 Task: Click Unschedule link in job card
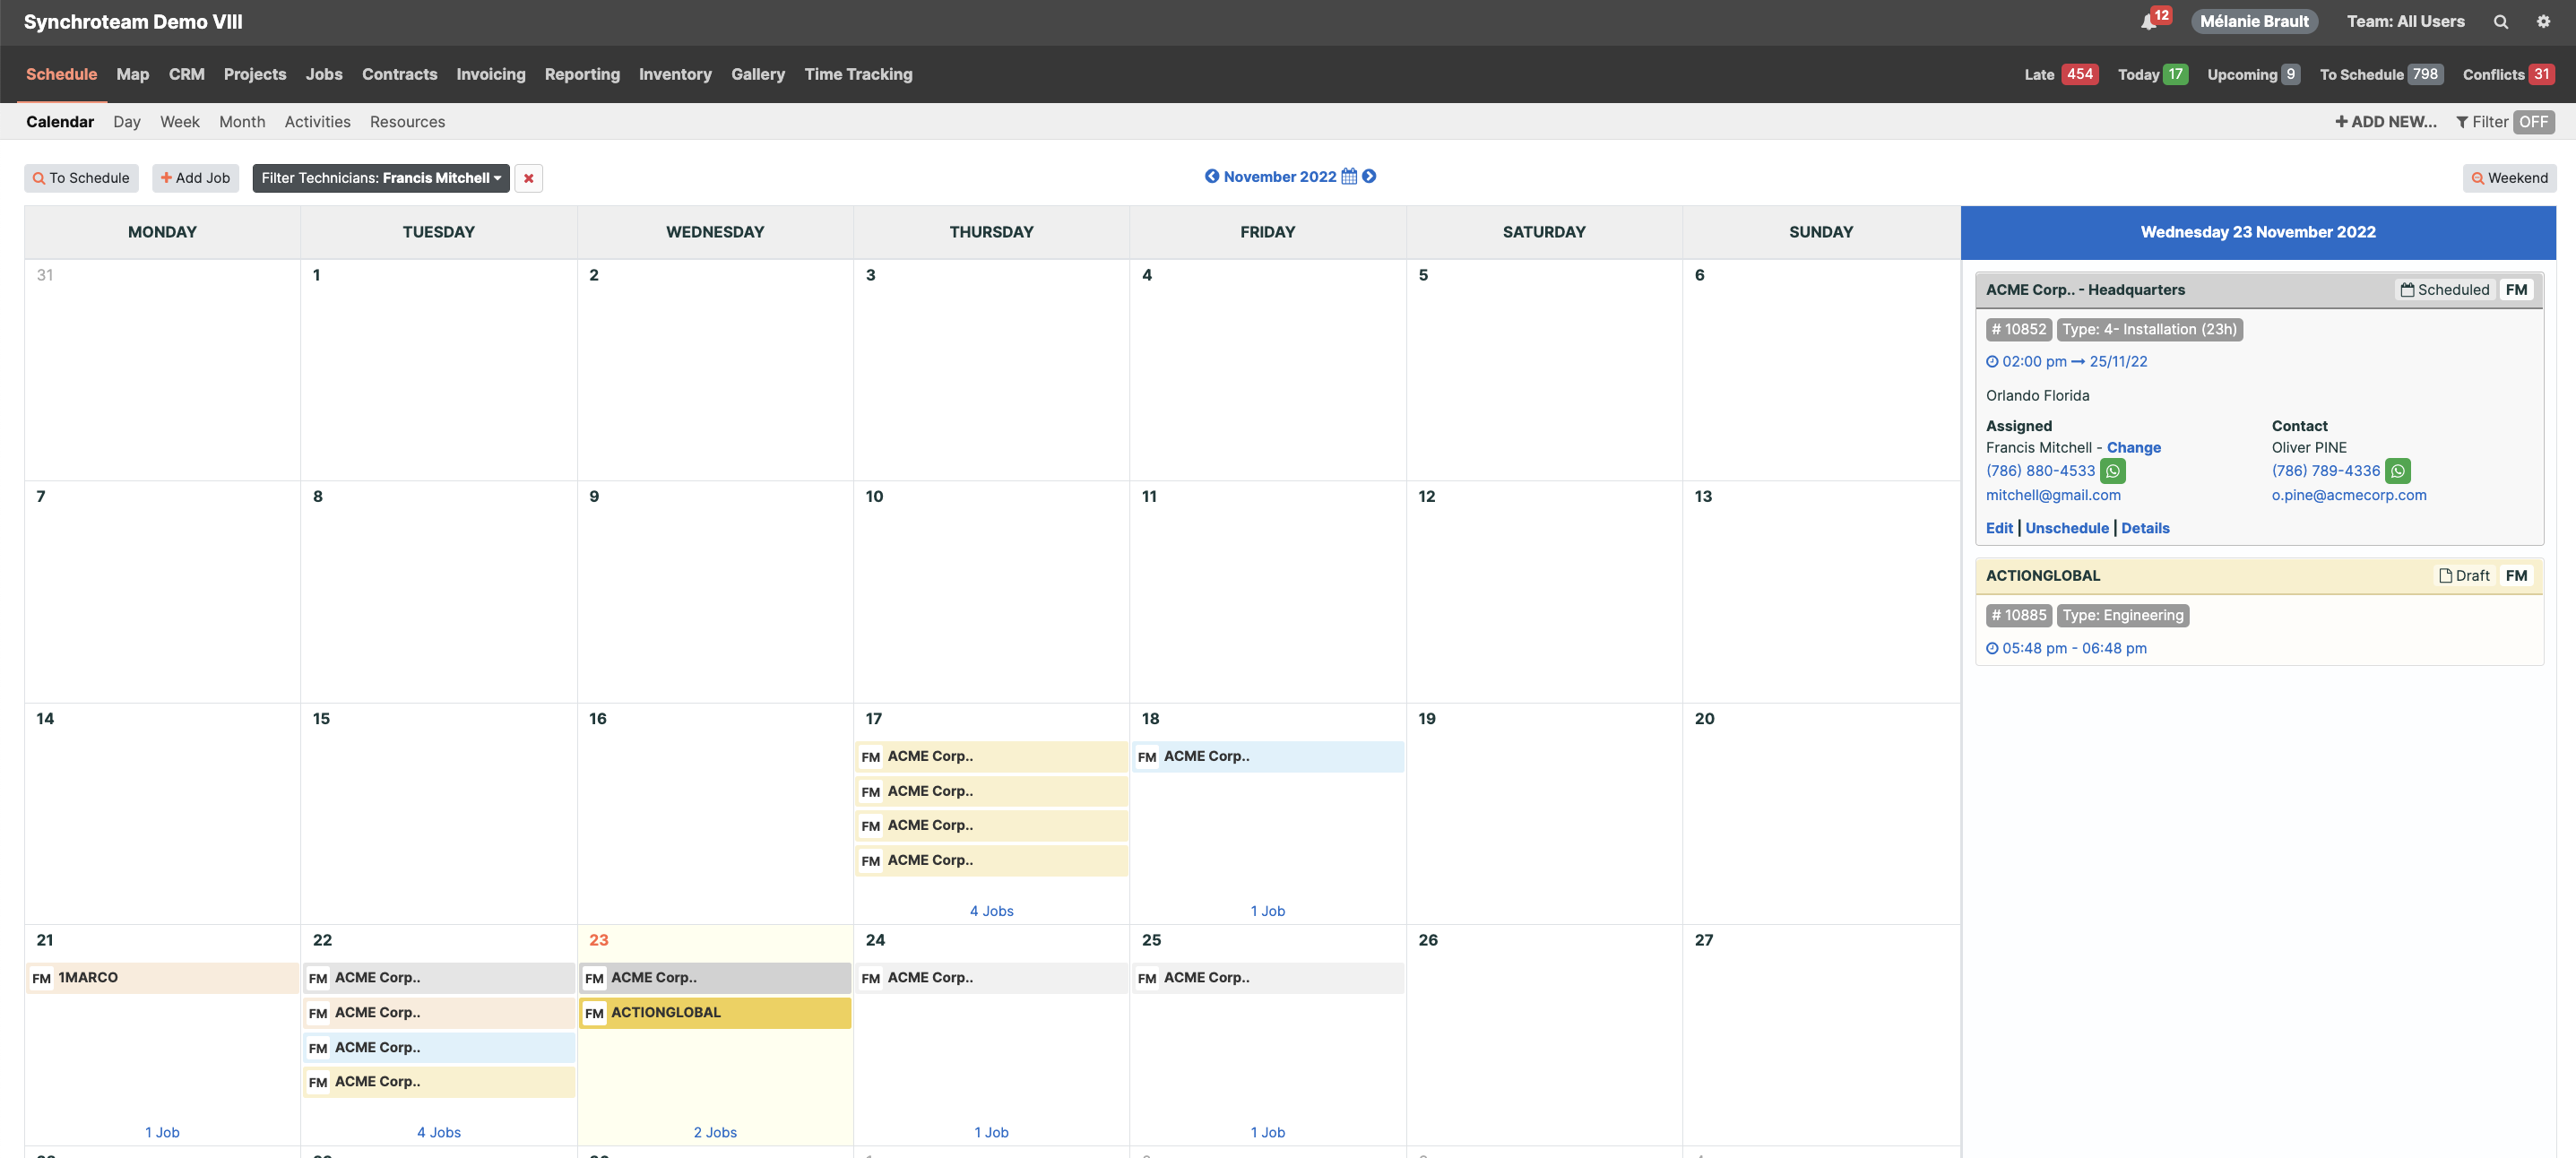point(2066,528)
